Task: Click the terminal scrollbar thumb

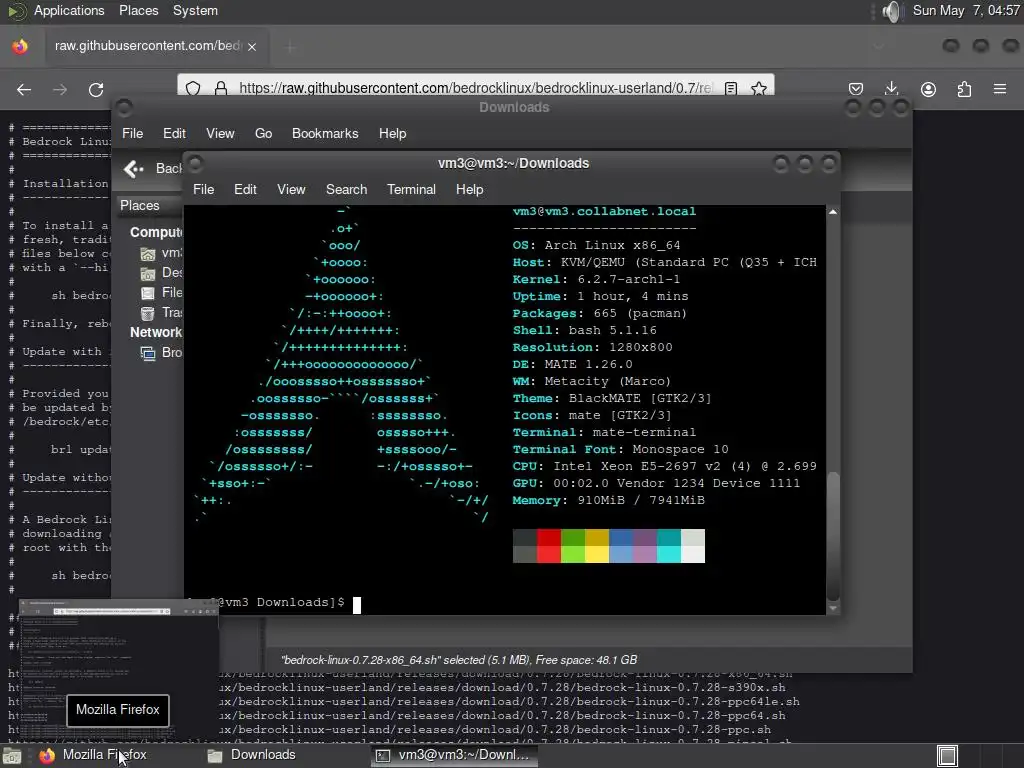Action: coord(833,536)
